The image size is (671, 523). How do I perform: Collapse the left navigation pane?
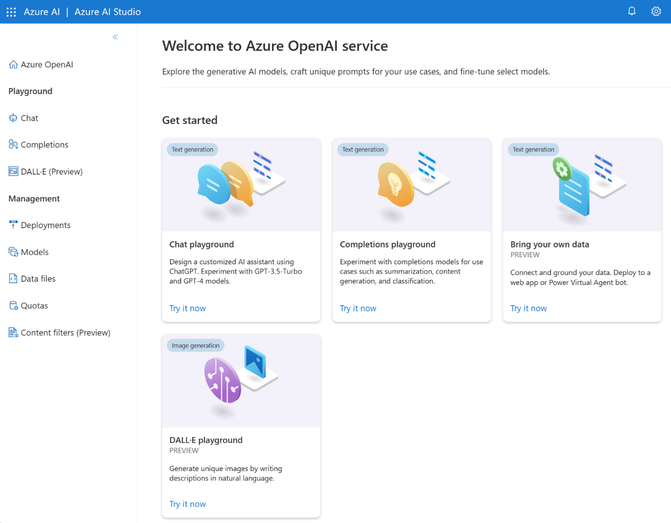(115, 37)
